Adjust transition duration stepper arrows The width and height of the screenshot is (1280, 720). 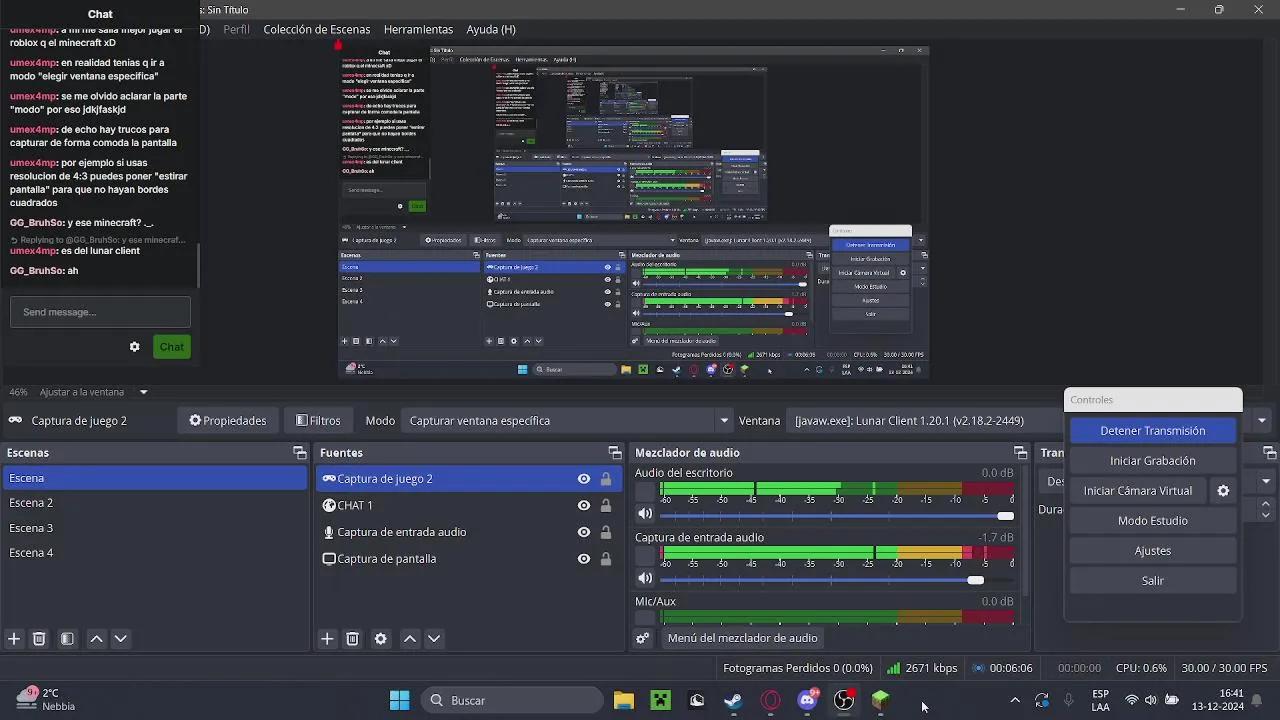pyautogui.click(x=1266, y=510)
